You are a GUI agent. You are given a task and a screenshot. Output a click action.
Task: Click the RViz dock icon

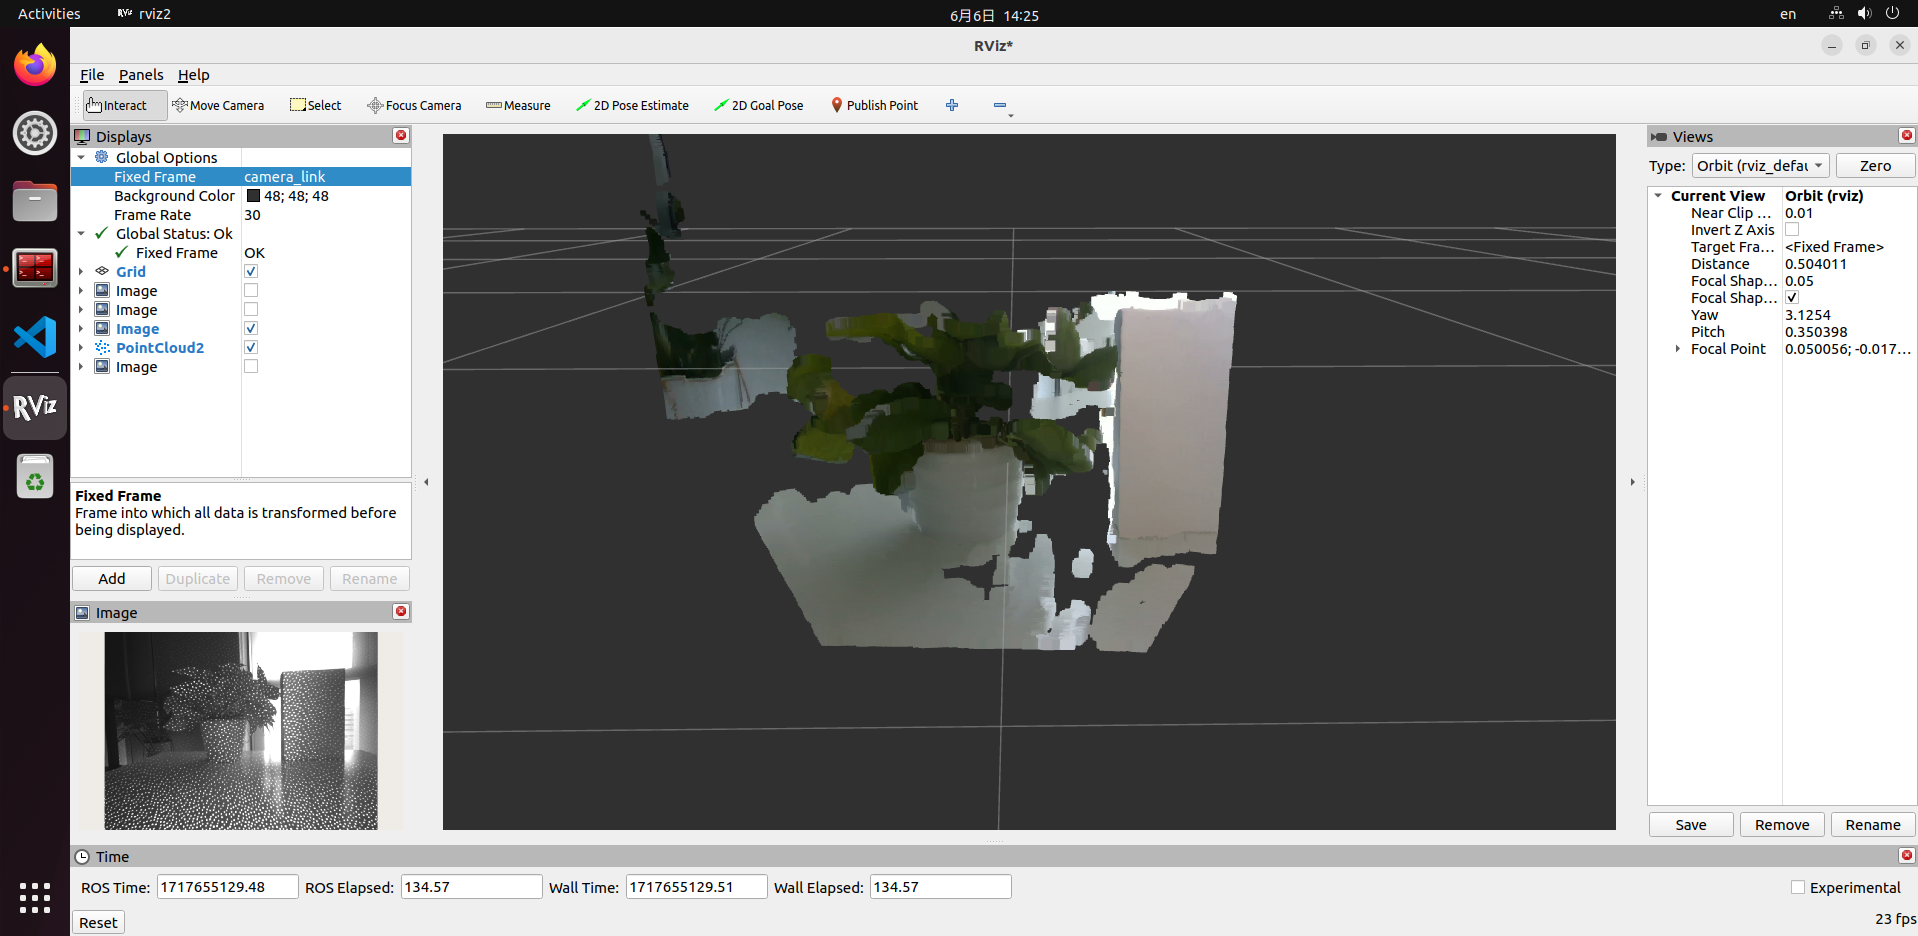[35, 407]
